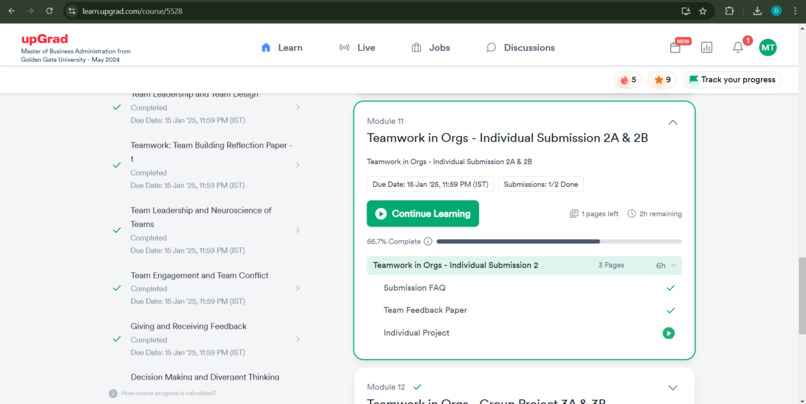Click the streak flame counter 5
Viewport: 806px width, 404px height.
(628, 80)
